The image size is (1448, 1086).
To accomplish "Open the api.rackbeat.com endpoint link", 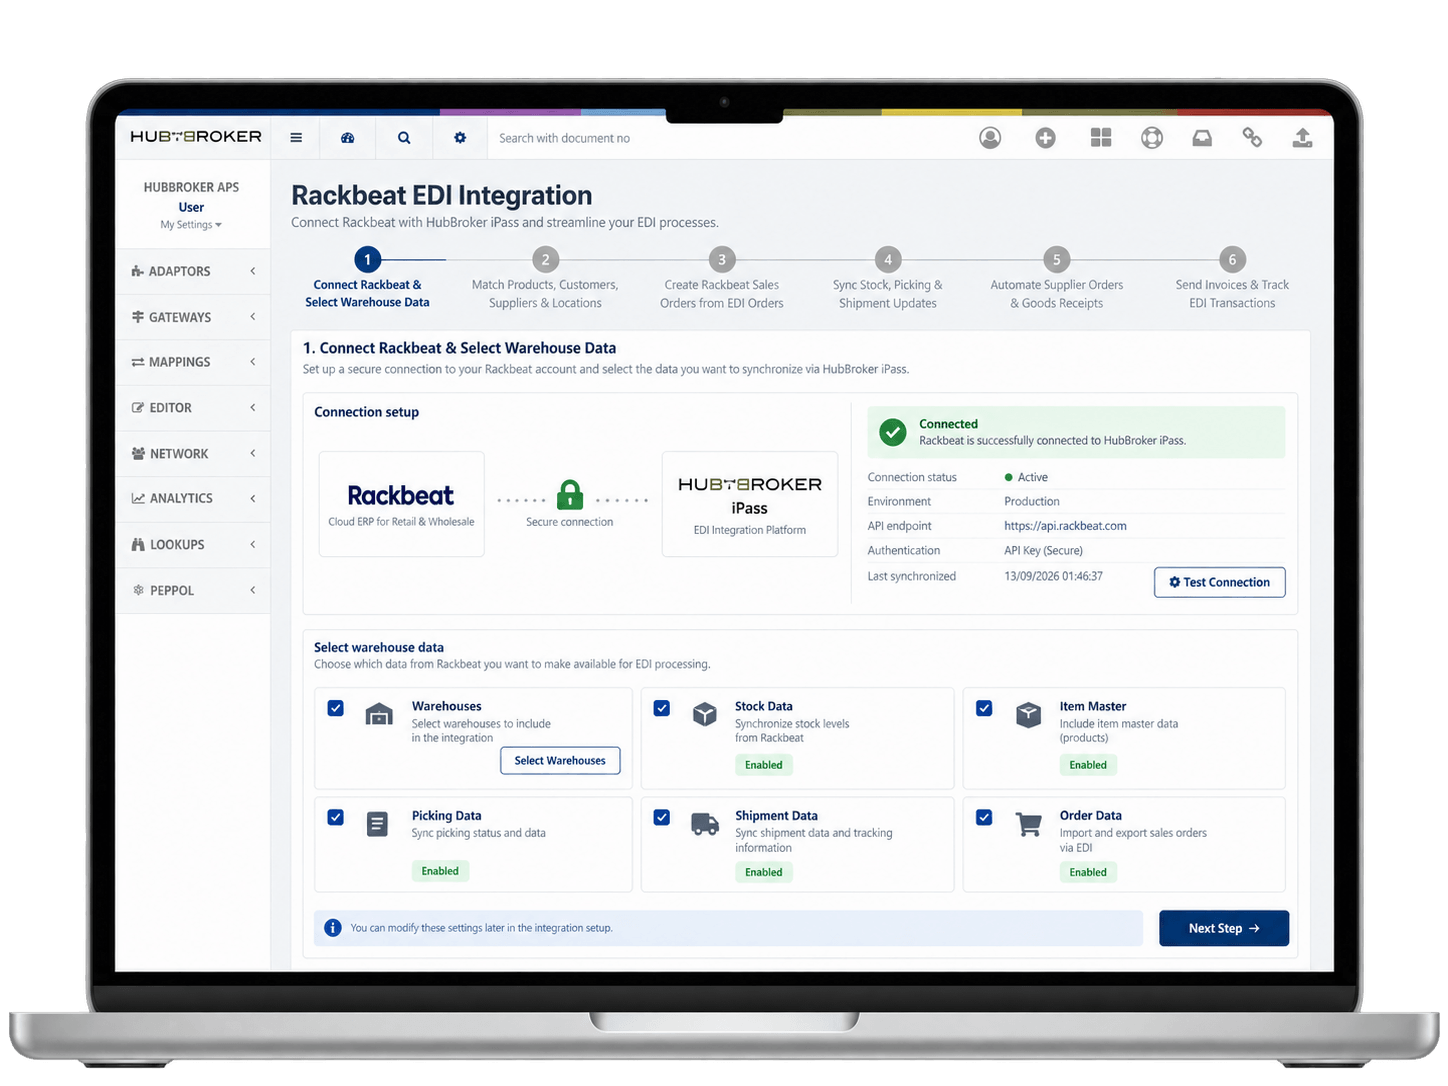I will click(x=1065, y=526).
